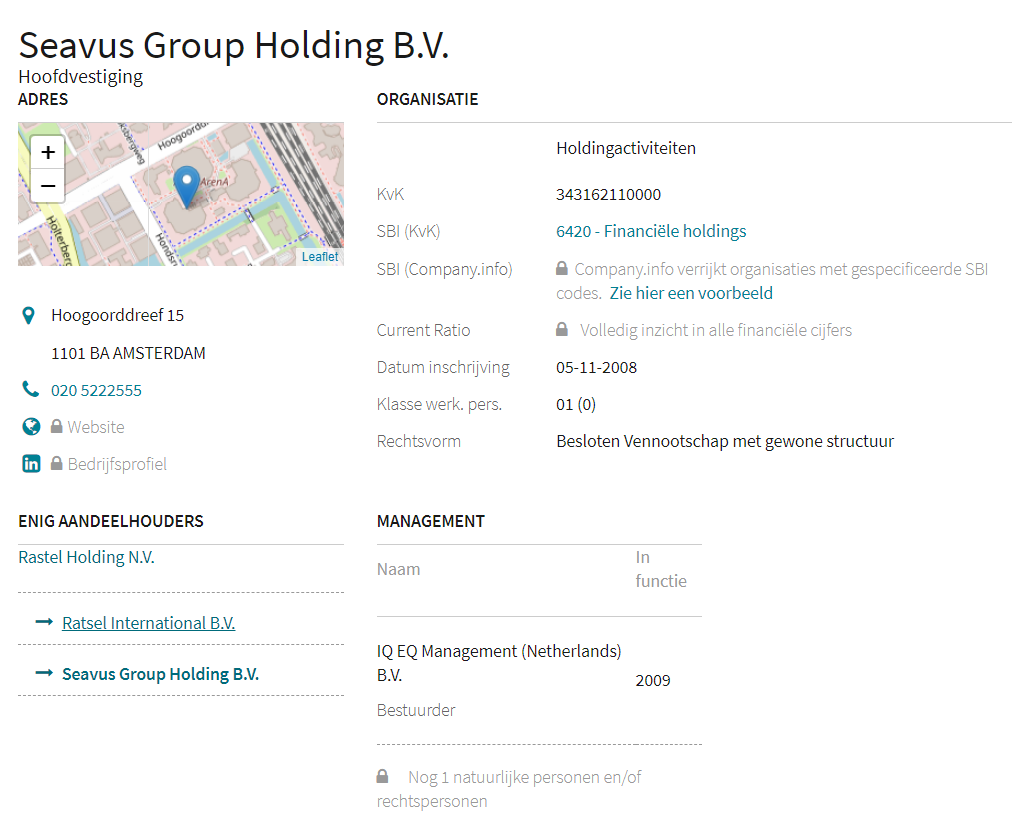Select the KvK number 343162110000
The image size is (1012, 822).
(x=609, y=194)
